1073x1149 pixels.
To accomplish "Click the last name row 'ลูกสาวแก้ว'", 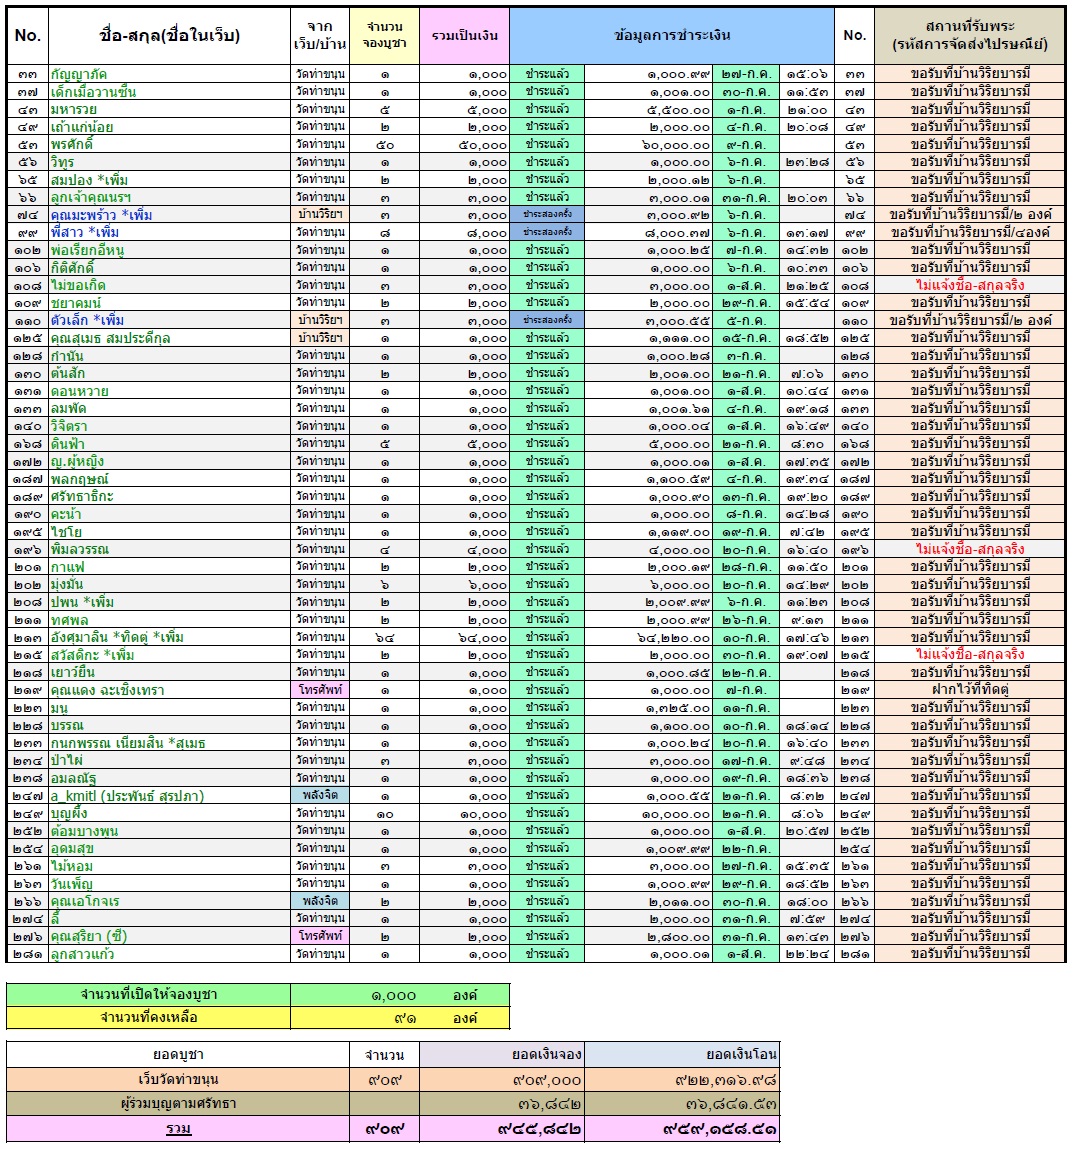I will click(x=169, y=953).
